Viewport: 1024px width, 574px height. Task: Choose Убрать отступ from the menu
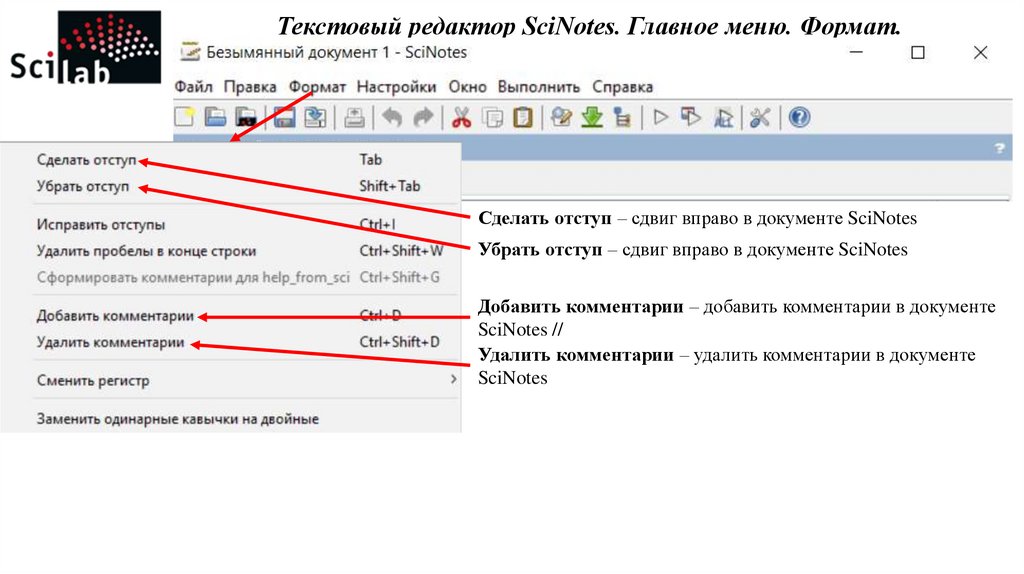[x=83, y=186]
